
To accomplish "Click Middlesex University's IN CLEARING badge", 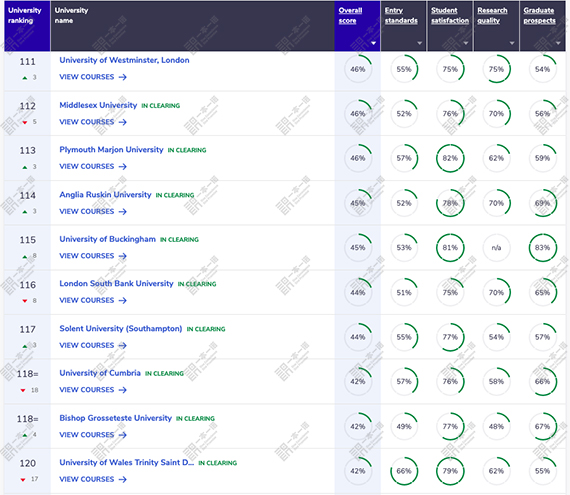I will pyautogui.click(x=161, y=106).
